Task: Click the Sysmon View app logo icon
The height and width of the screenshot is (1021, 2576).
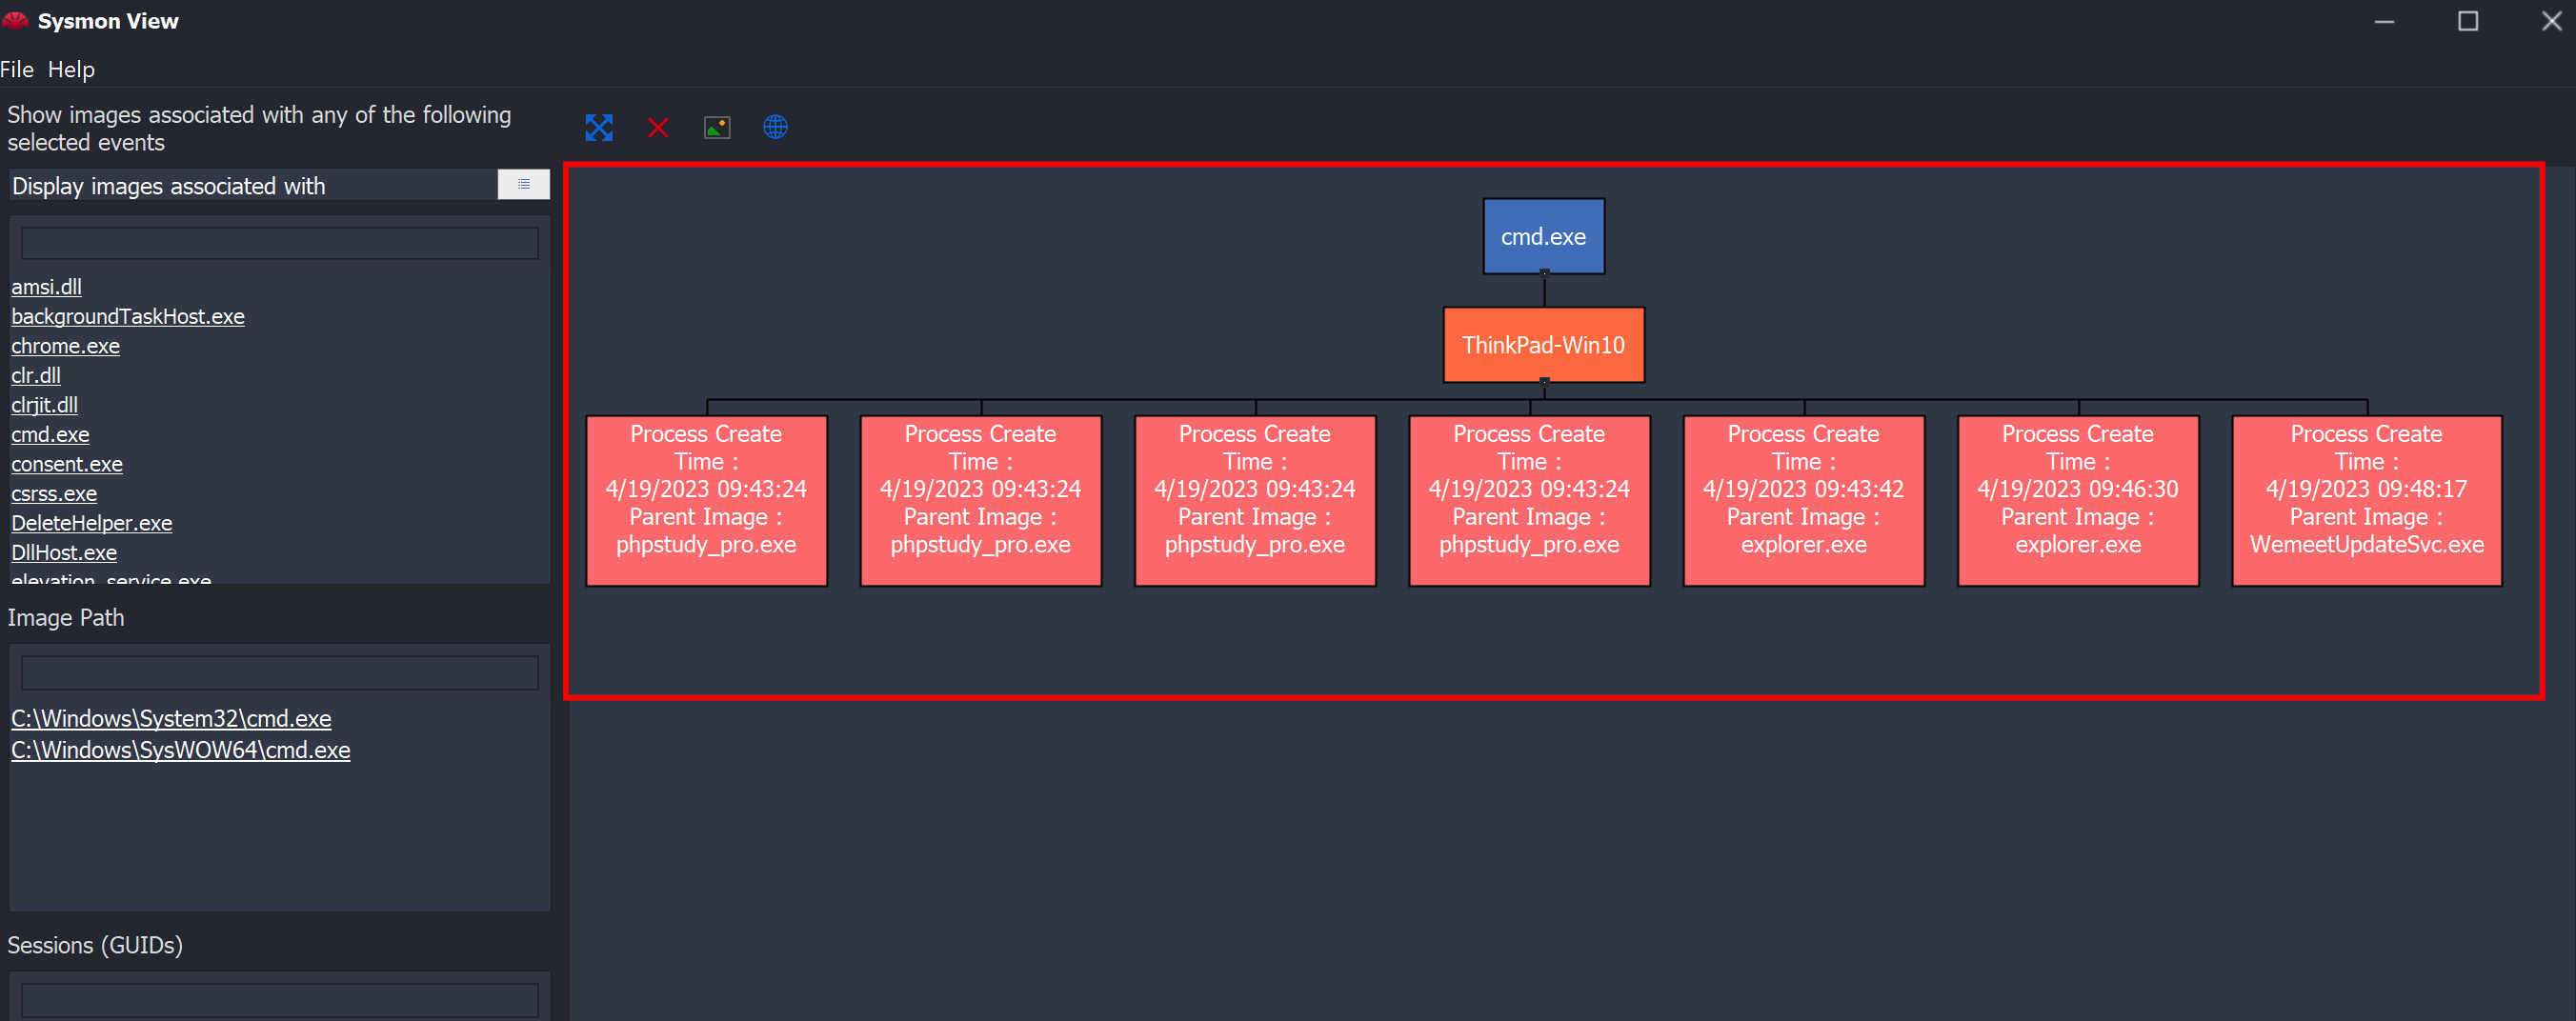Action: tap(15, 20)
